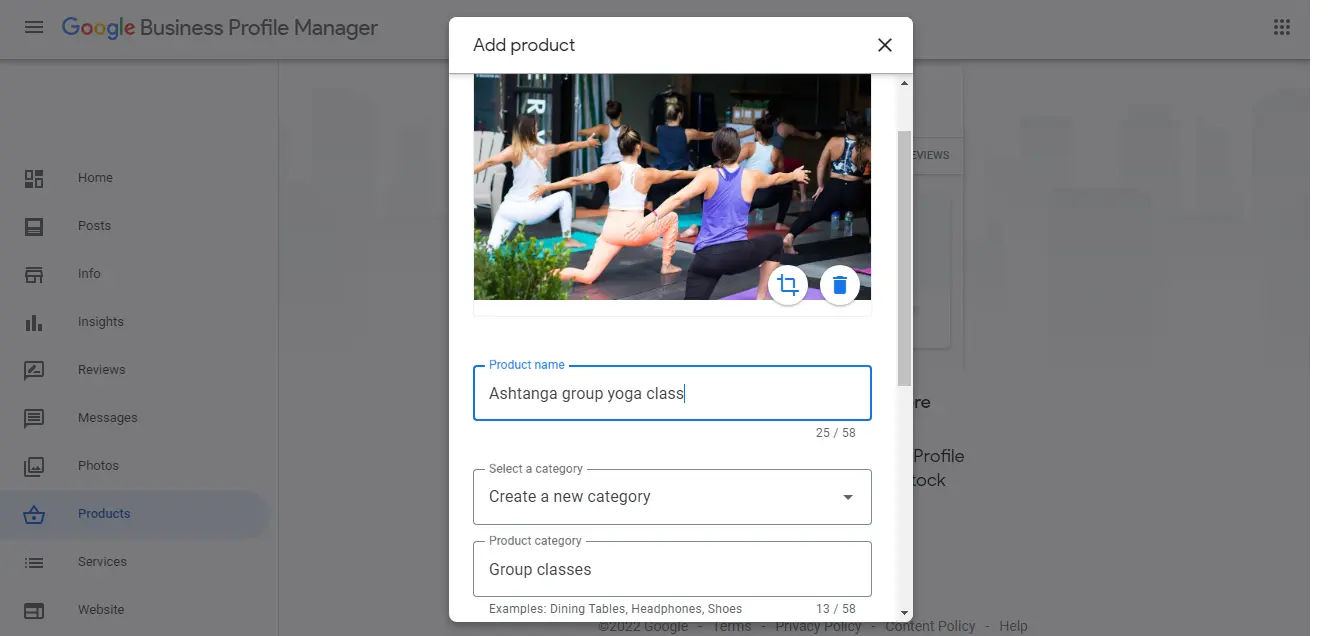The height and width of the screenshot is (636, 1344).
Task: Click the Product category input field
Action: click(x=672, y=570)
